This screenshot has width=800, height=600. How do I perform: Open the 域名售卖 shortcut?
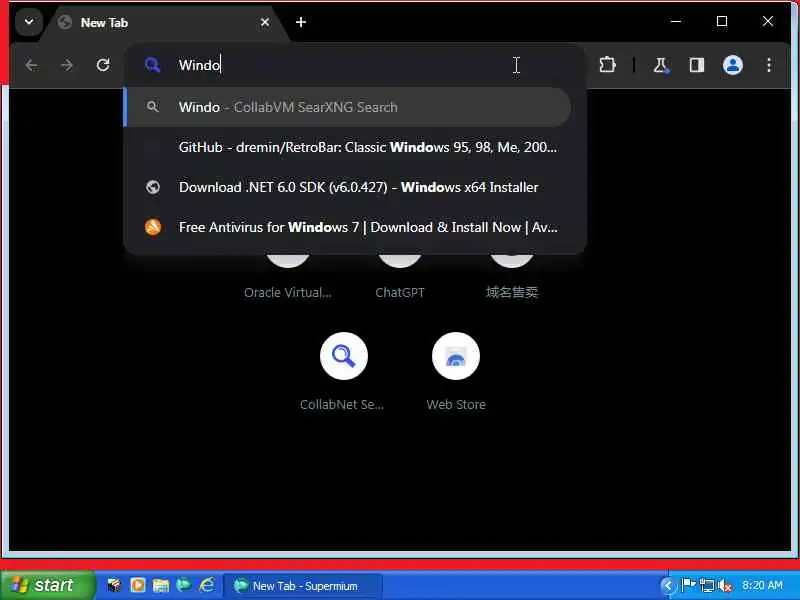pyautogui.click(x=512, y=276)
